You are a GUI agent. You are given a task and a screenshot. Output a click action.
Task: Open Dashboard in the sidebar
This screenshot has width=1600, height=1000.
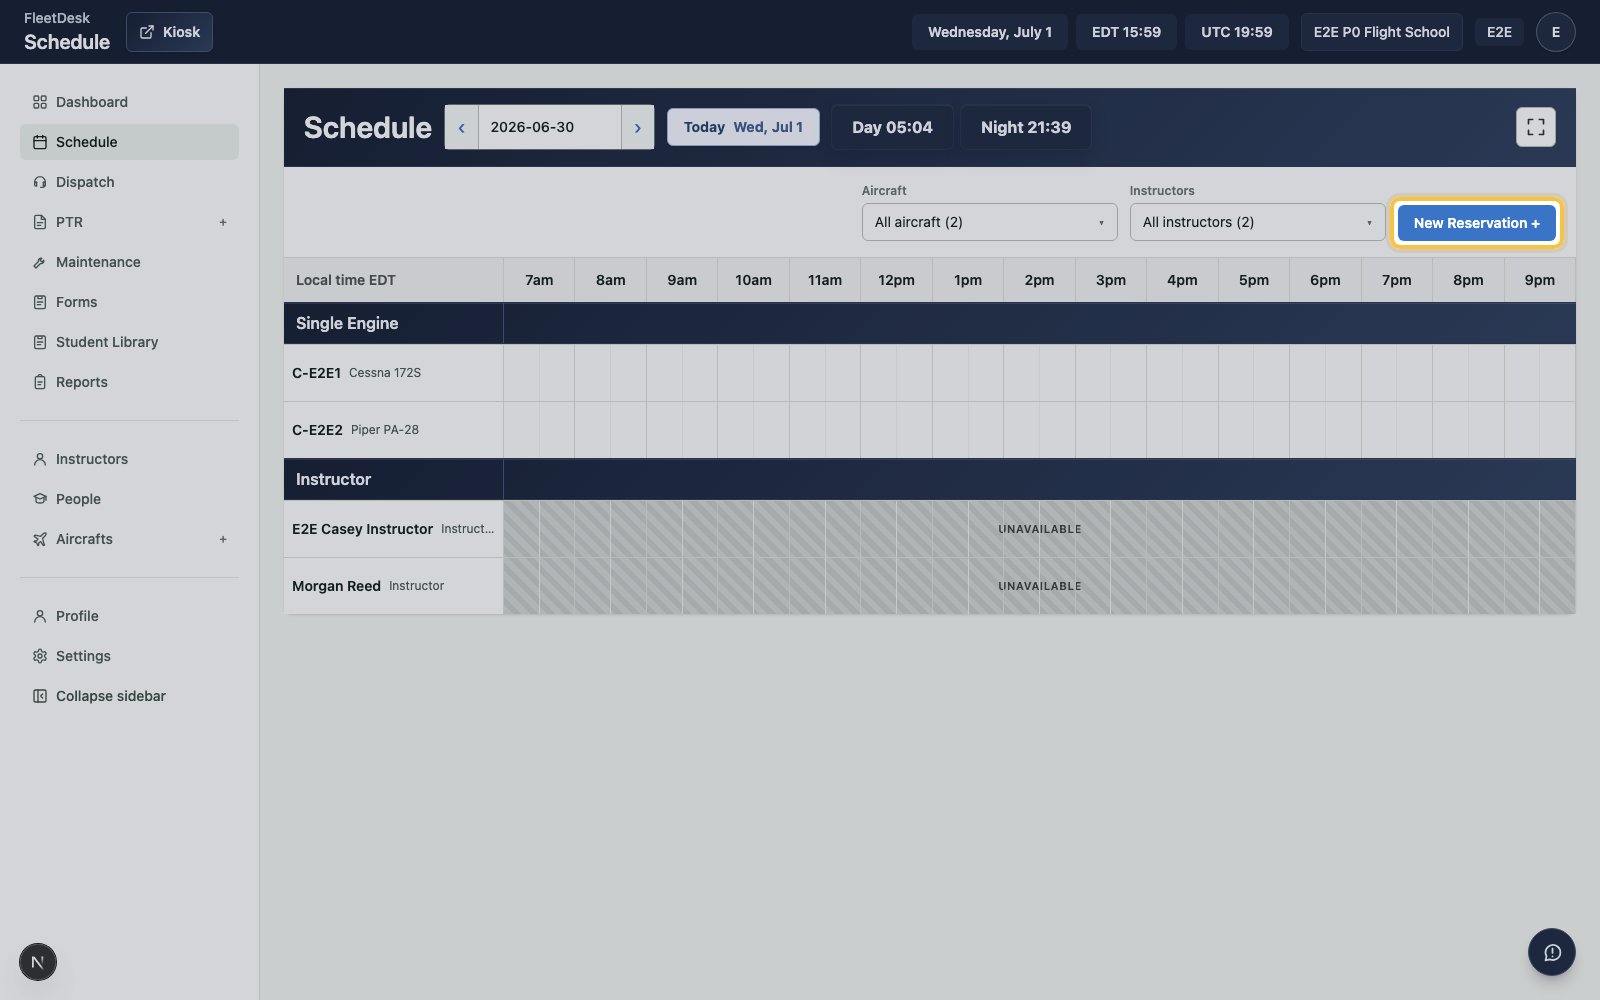click(x=129, y=102)
